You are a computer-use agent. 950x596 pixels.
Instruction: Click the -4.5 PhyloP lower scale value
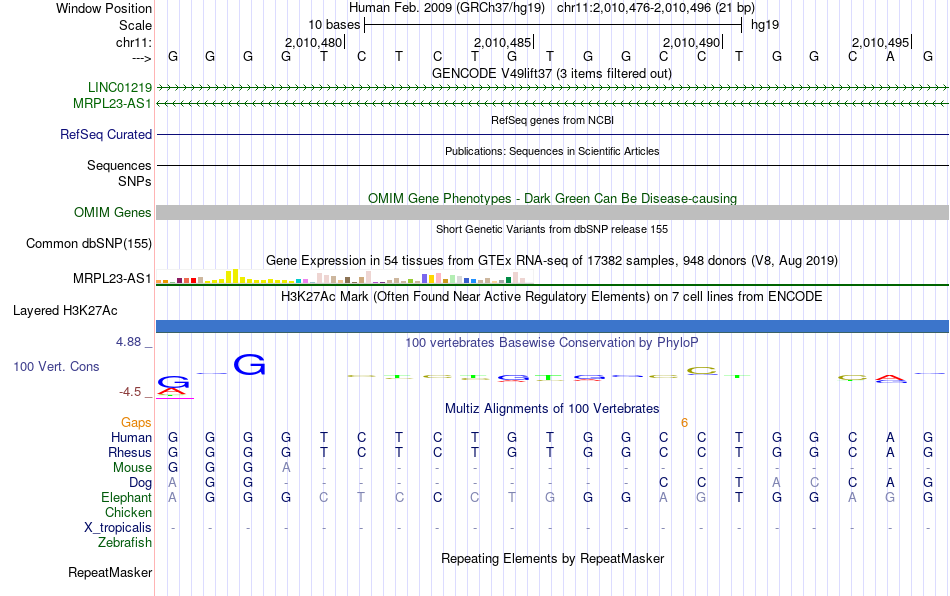(x=130, y=392)
